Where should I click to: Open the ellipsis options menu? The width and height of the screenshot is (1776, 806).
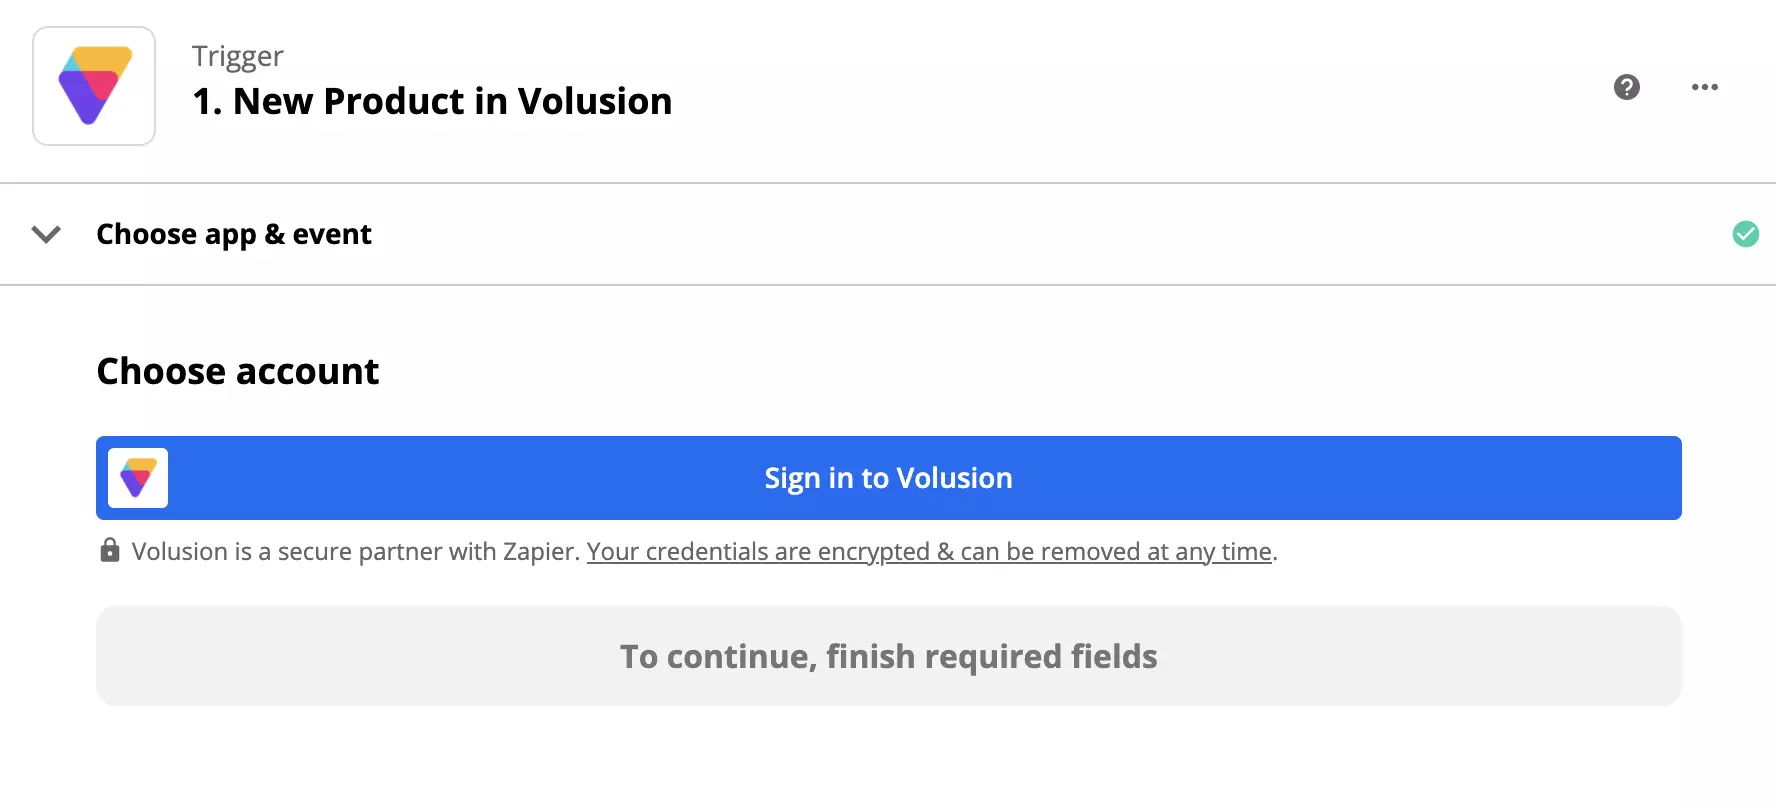1704,87
